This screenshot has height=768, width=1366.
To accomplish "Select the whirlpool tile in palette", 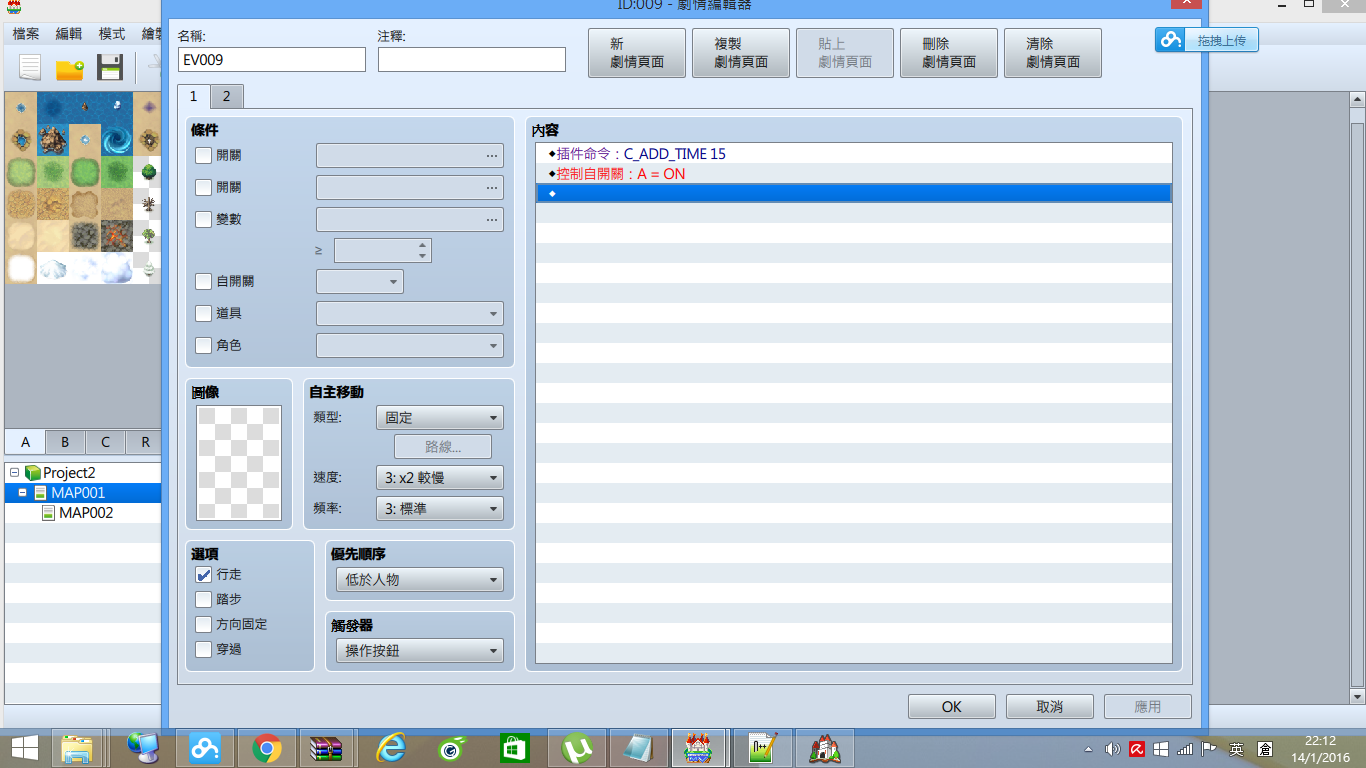I will point(117,139).
